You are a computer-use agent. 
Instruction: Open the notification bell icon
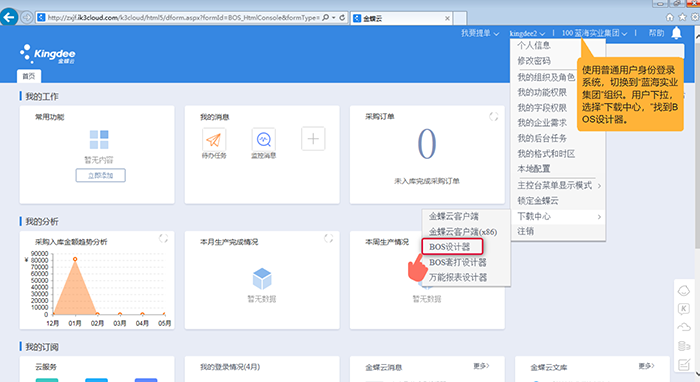pyautogui.click(x=677, y=33)
